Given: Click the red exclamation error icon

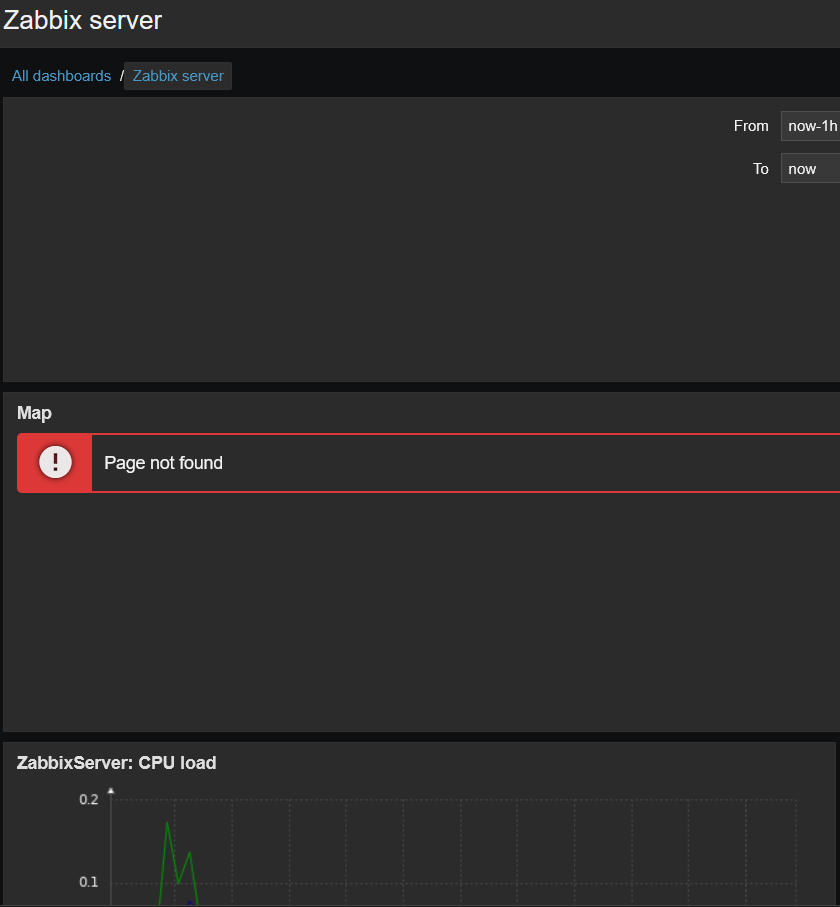Looking at the screenshot, I should 55,462.
